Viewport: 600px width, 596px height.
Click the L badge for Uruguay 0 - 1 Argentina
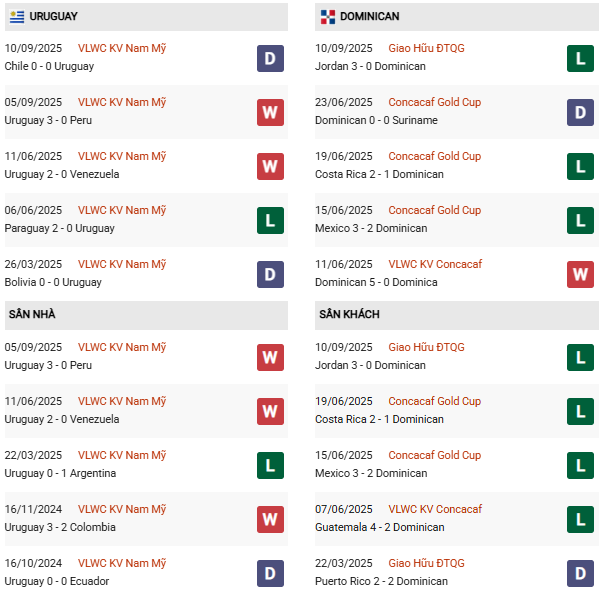[x=270, y=465]
